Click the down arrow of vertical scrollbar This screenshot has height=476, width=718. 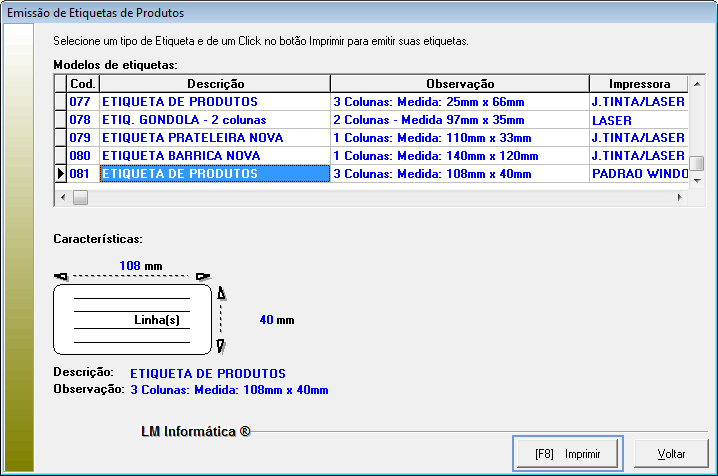coord(698,183)
